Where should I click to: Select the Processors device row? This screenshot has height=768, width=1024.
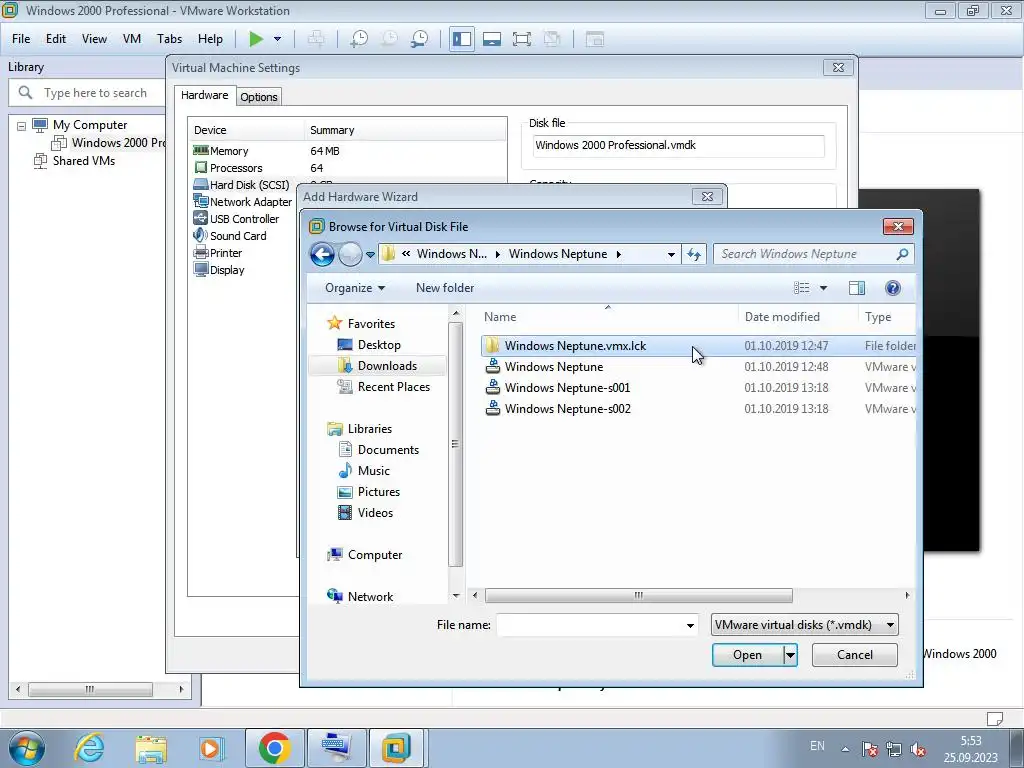click(x=349, y=168)
